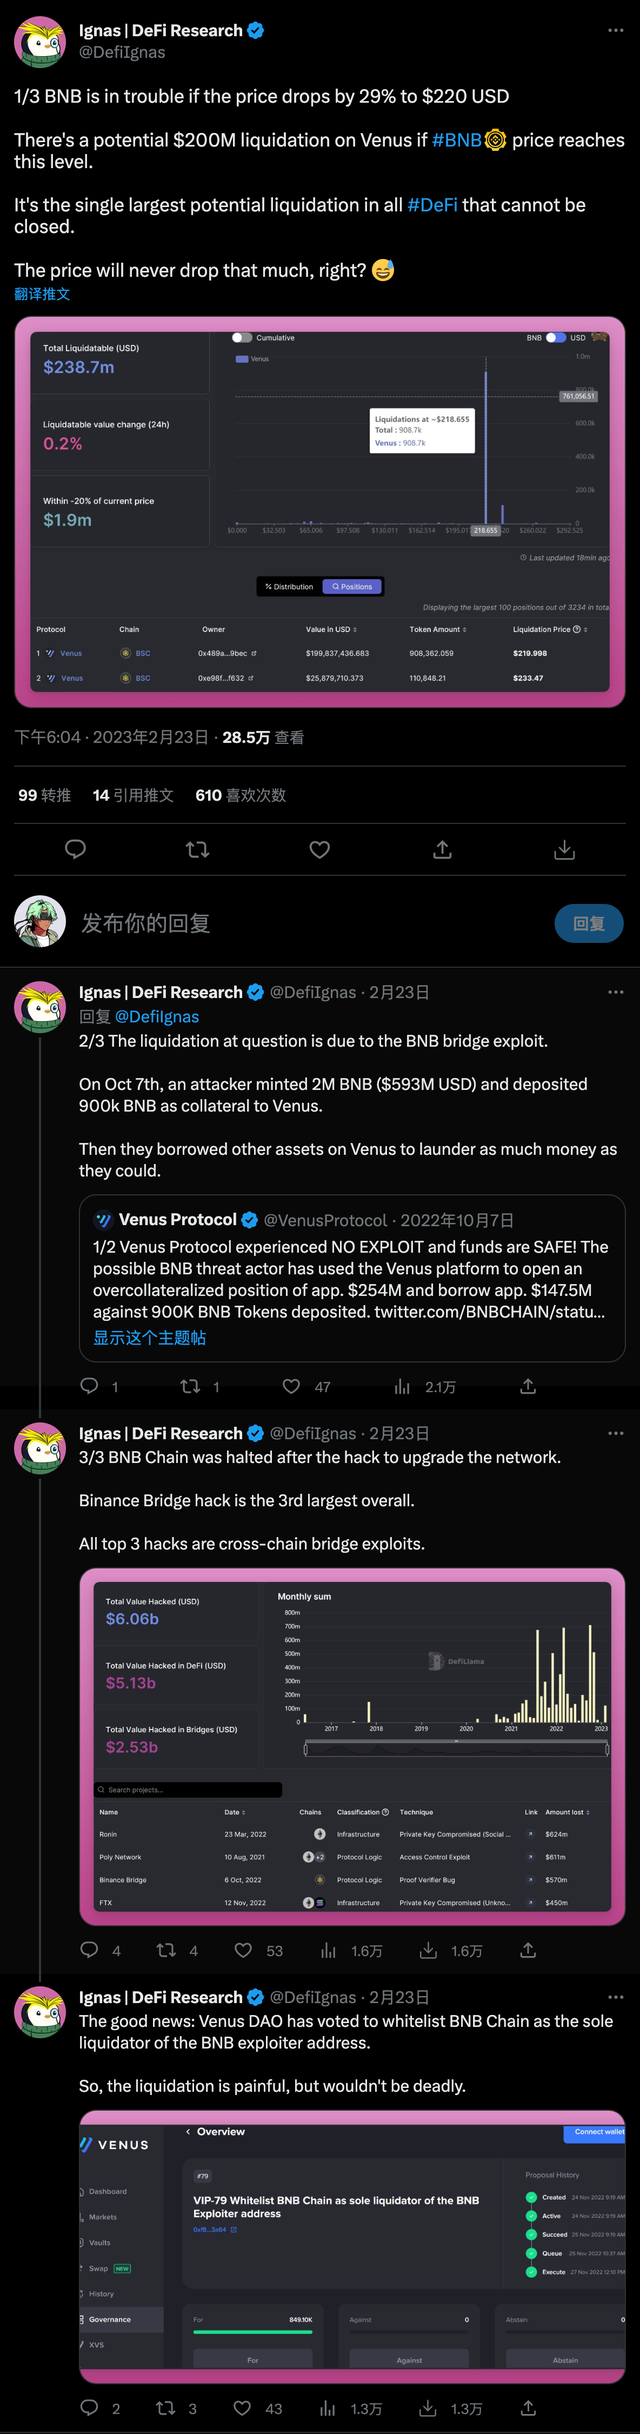Viewport: 640px width, 2434px height.
Task: Select the Positions tab in the liquidation chart
Action: (x=352, y=587)
